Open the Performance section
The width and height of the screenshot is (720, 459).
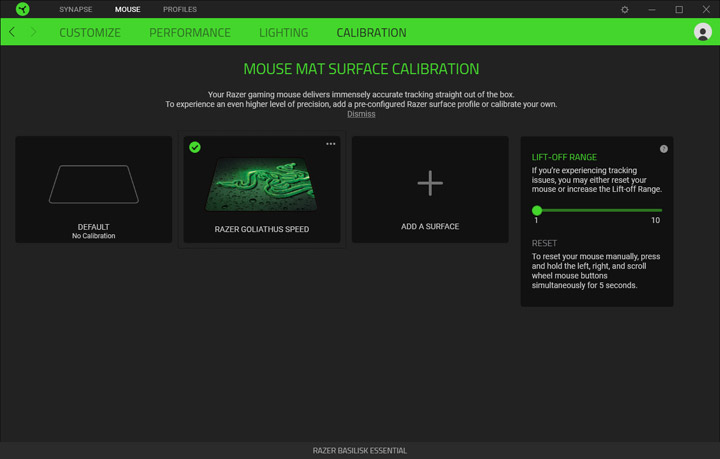pos(190,33)
